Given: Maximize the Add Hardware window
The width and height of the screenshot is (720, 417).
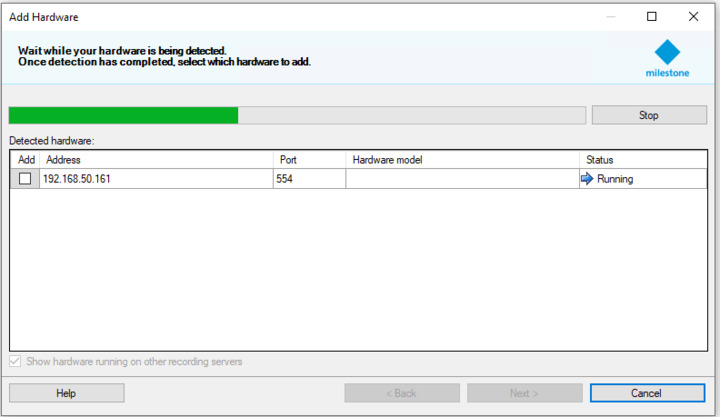Looking at the screenshot, I should pyautogui.click(x=652, y=17).
